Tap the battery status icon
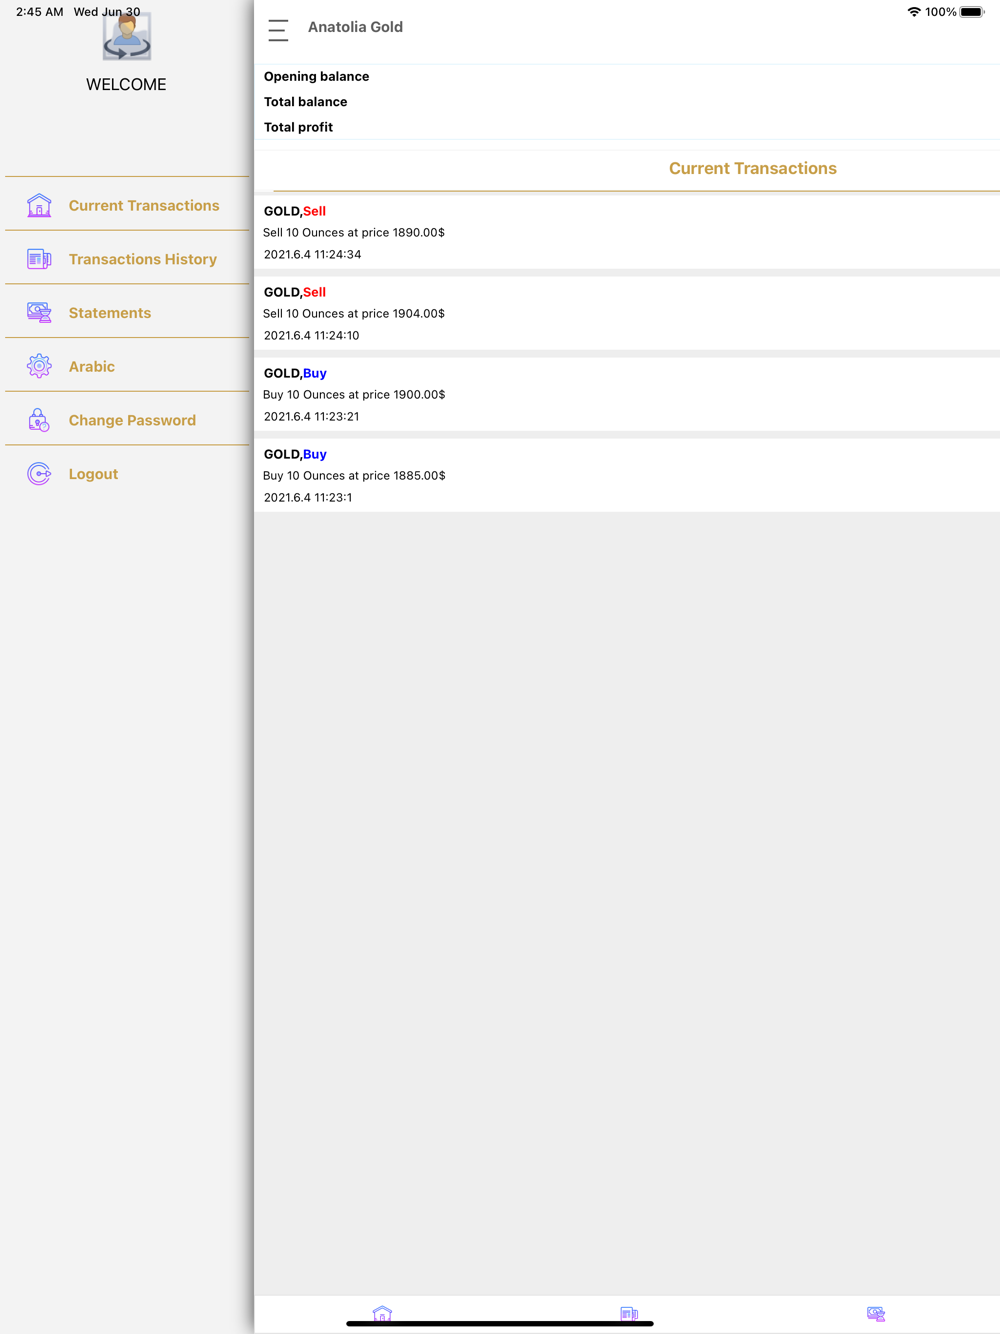This screenshot has width=1000, height=1334. (x=972, y=12)
